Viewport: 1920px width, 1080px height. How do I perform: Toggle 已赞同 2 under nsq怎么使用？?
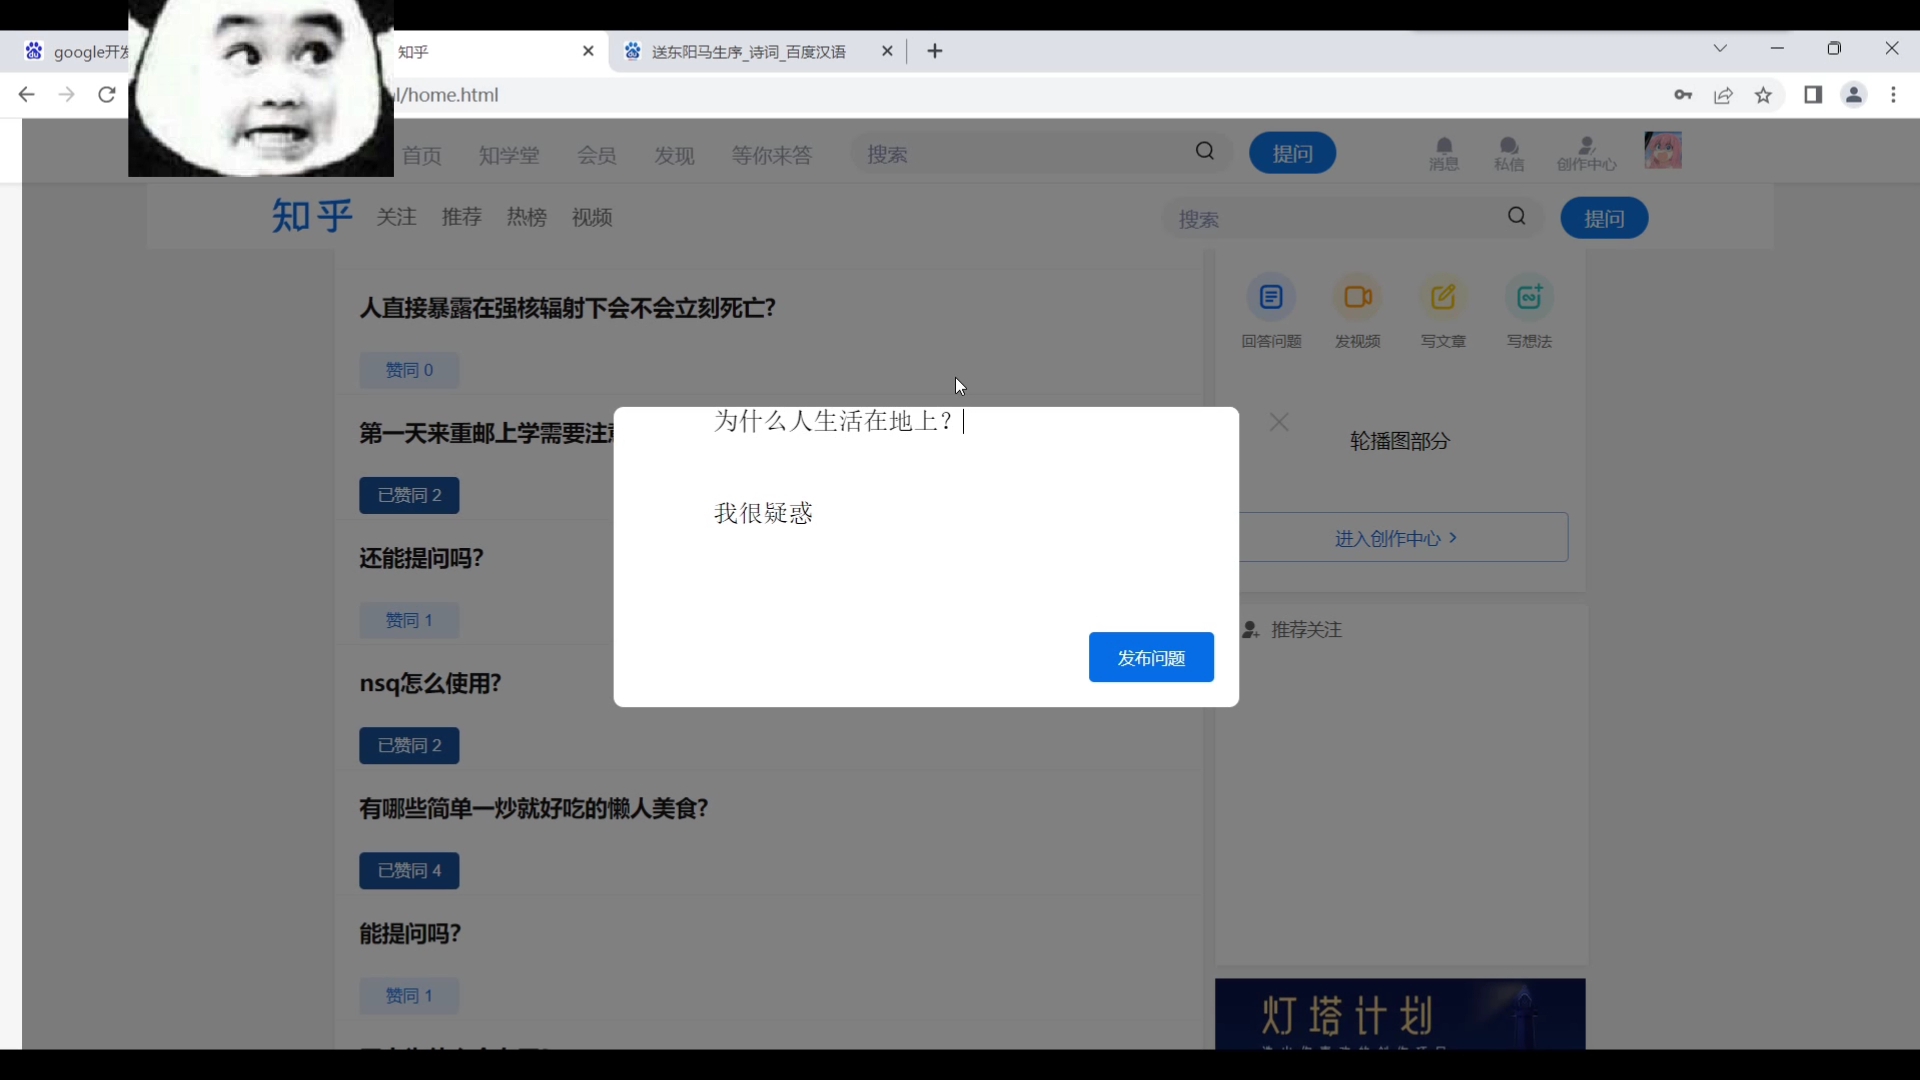[409, 745]
